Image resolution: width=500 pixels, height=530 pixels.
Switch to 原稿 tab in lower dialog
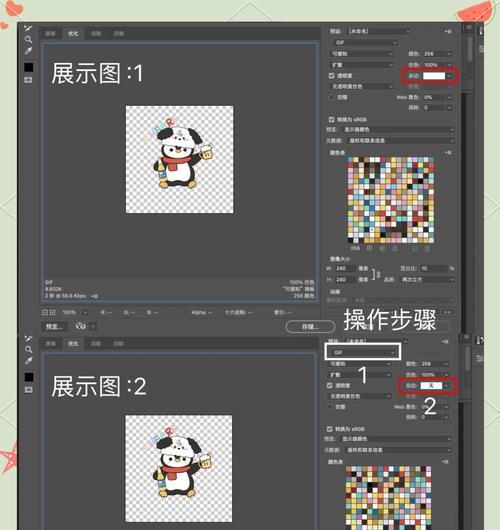point(50,343)
